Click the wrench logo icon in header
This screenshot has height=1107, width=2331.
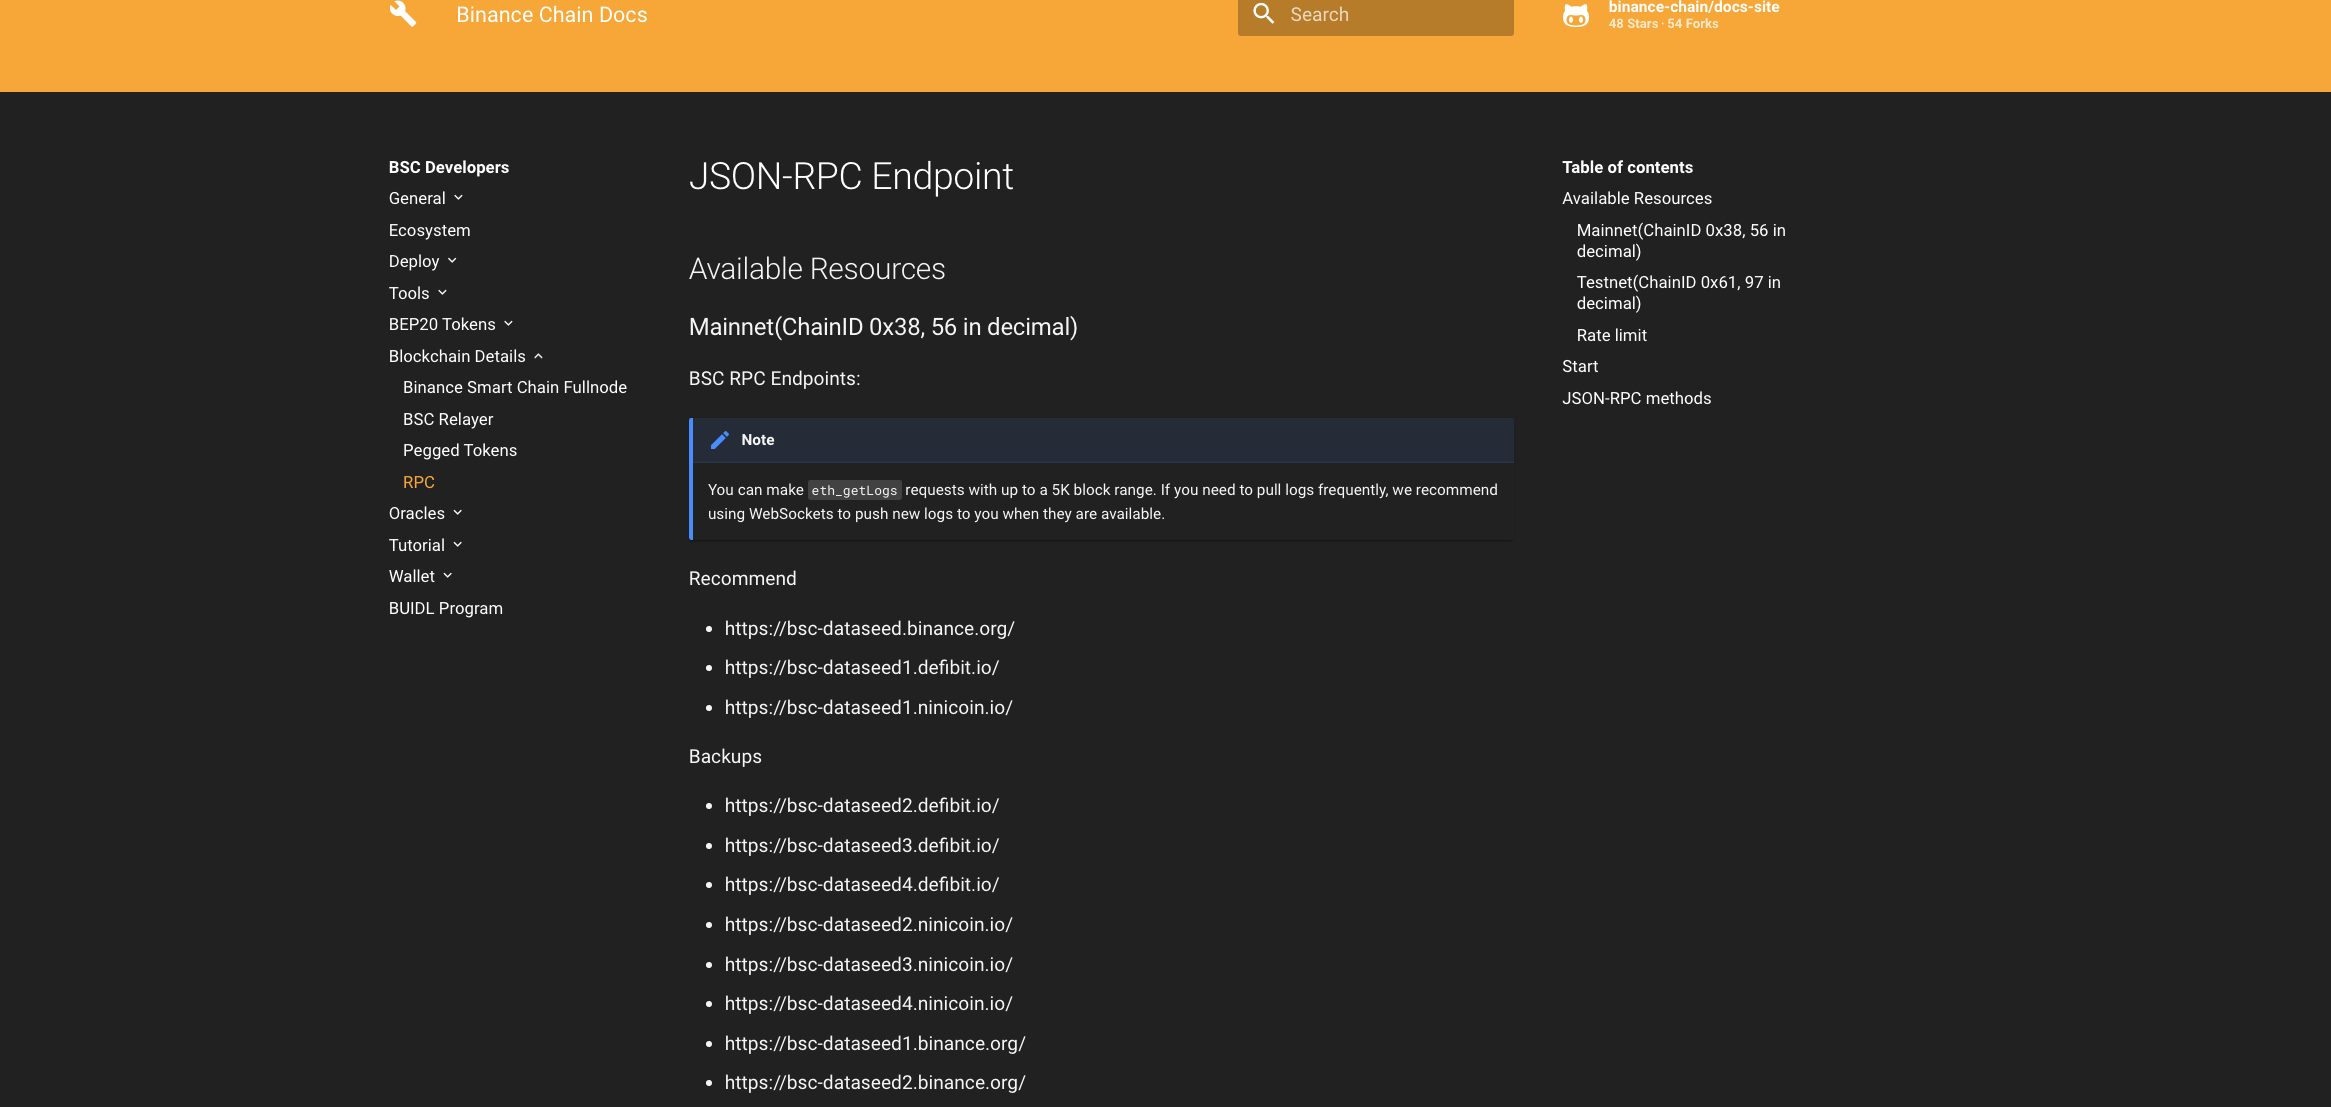[x=403, y=14]
